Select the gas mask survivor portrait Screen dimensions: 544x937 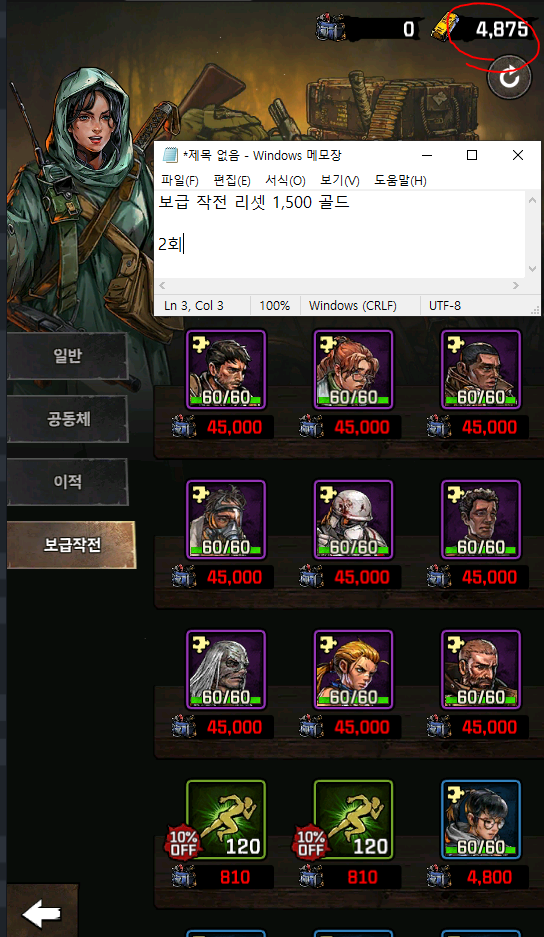(226, 520)
